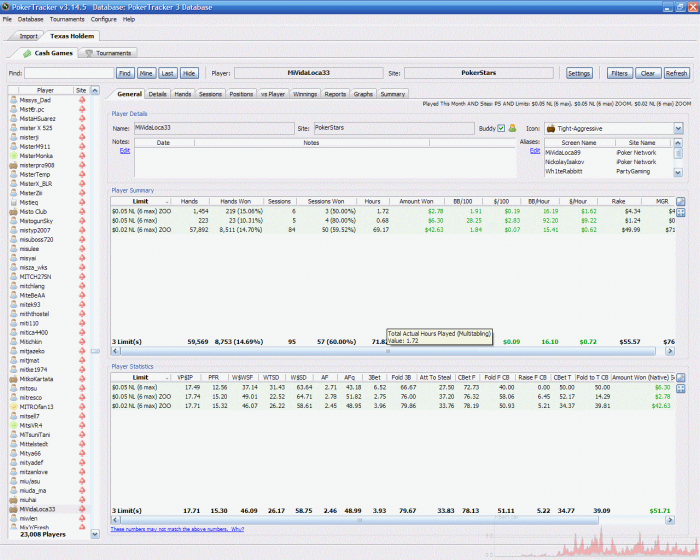Viewport: 700px width, 560px height.
Task: Click PokerStars site icon for mitresco
Action: [x=82, y=398]
